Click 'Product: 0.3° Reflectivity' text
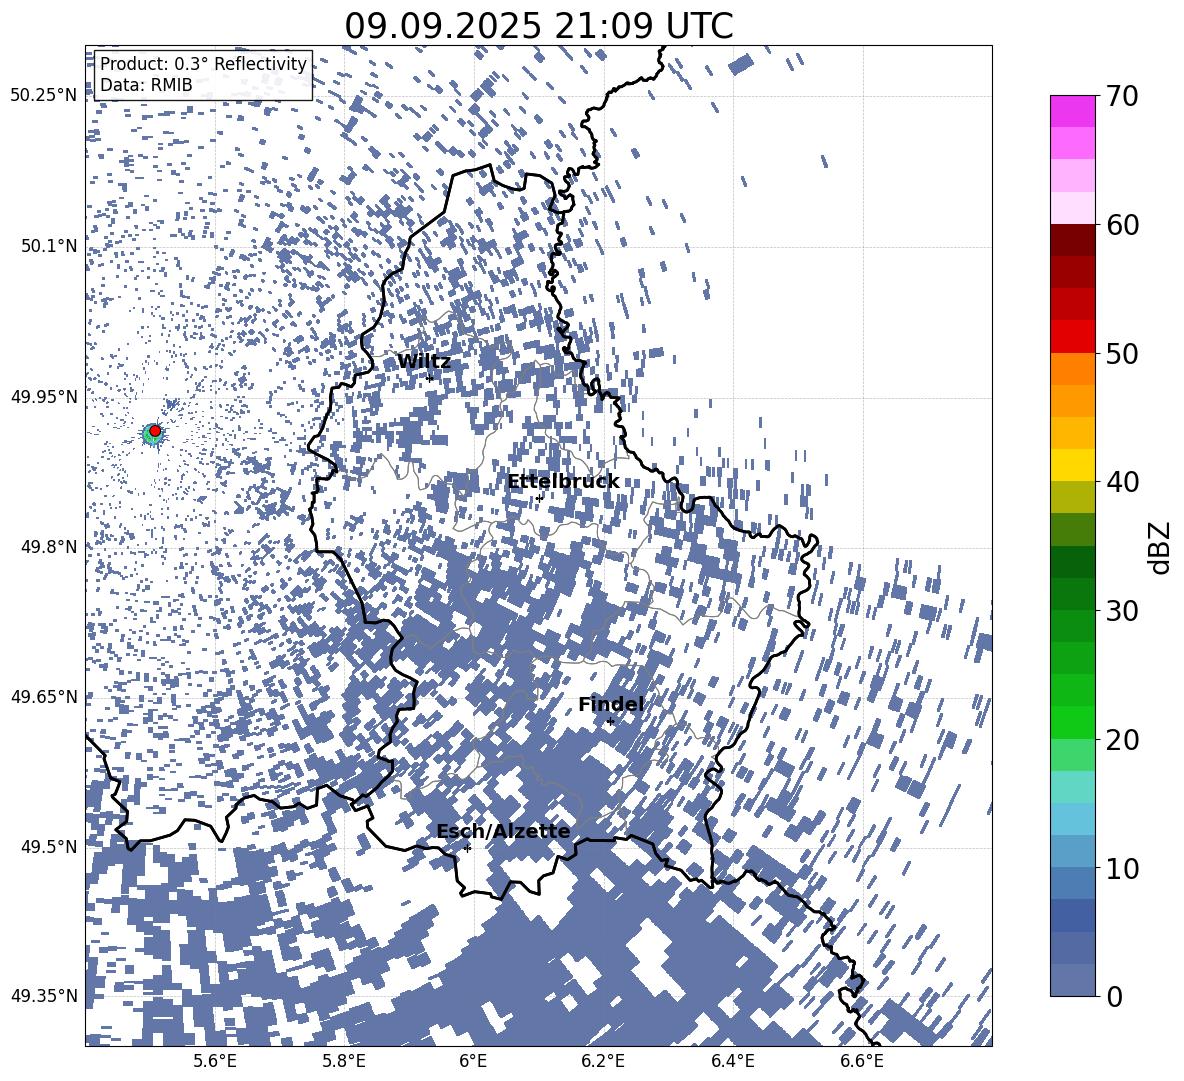 coord(203,63)
